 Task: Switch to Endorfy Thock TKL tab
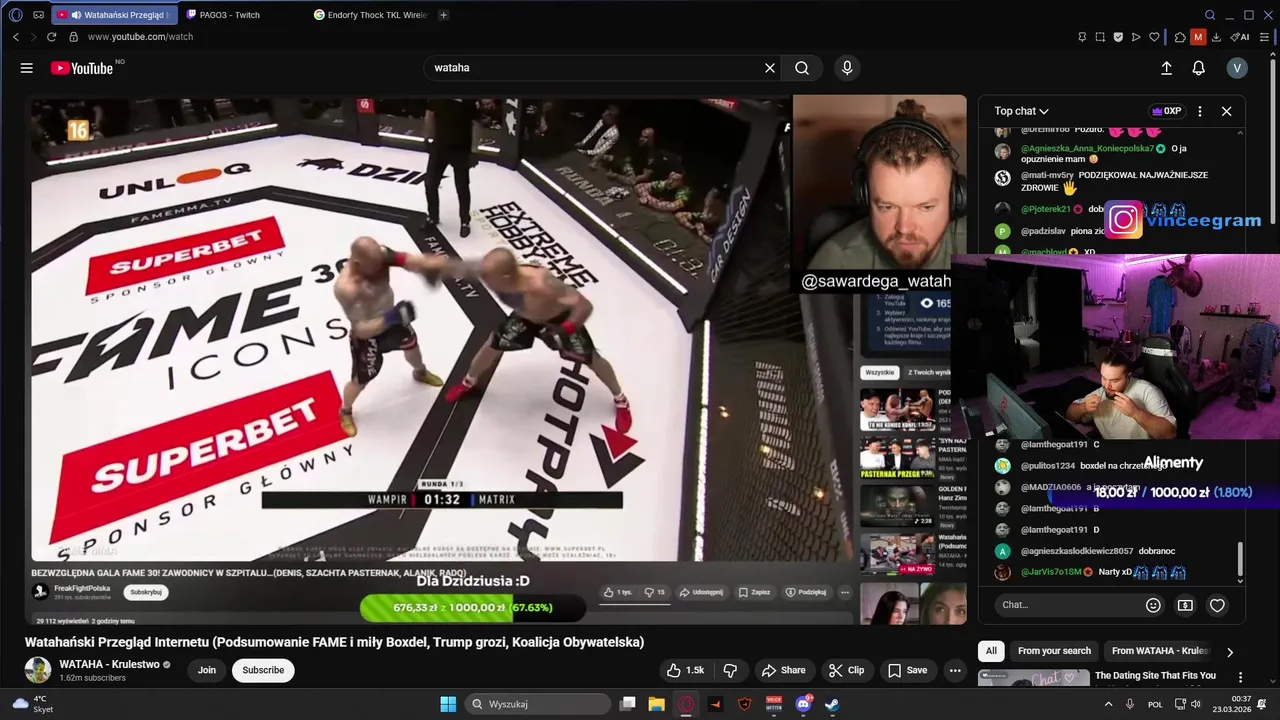[x=370, y=15]
